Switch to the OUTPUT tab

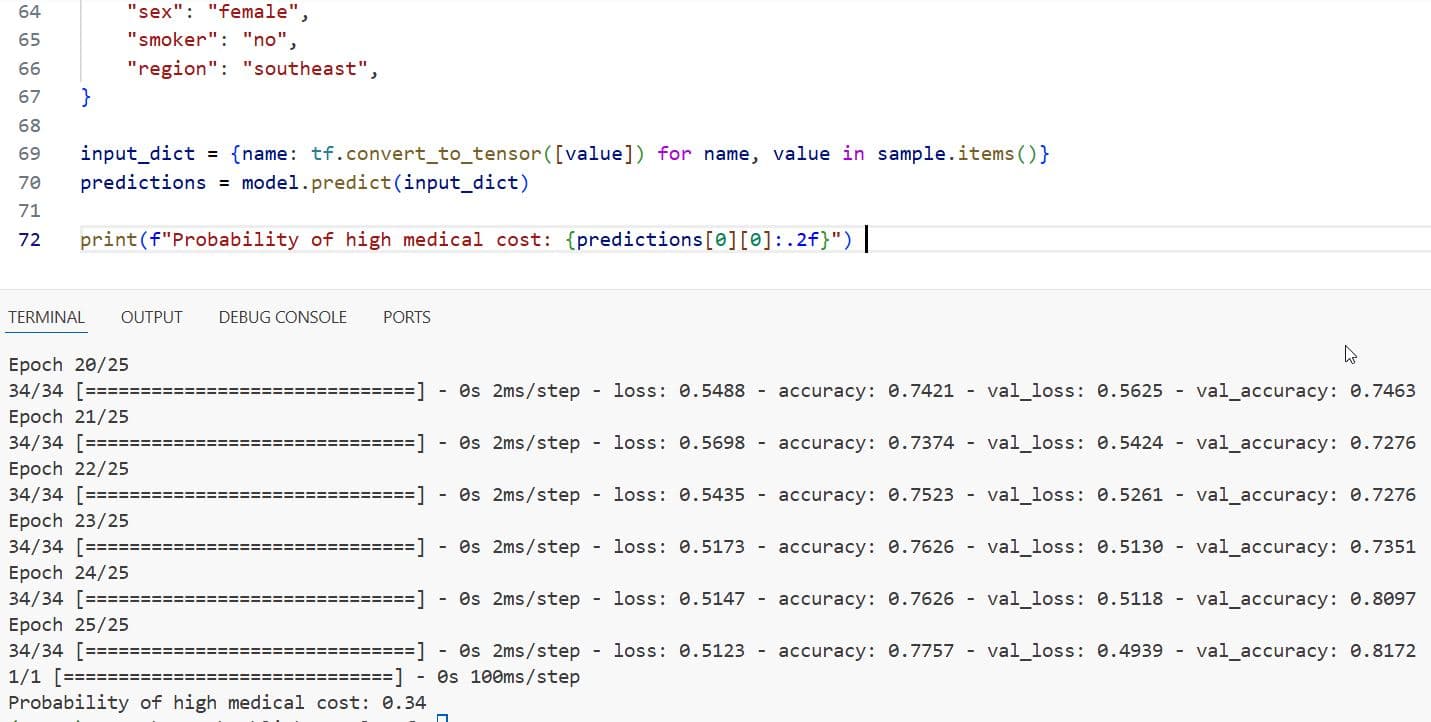pos(150,317)
